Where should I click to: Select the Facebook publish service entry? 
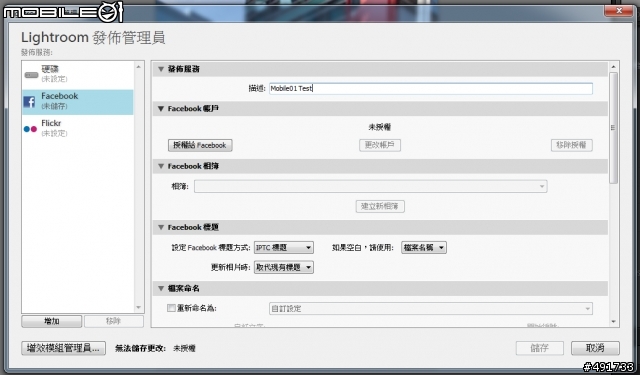[x=78, y=102]
